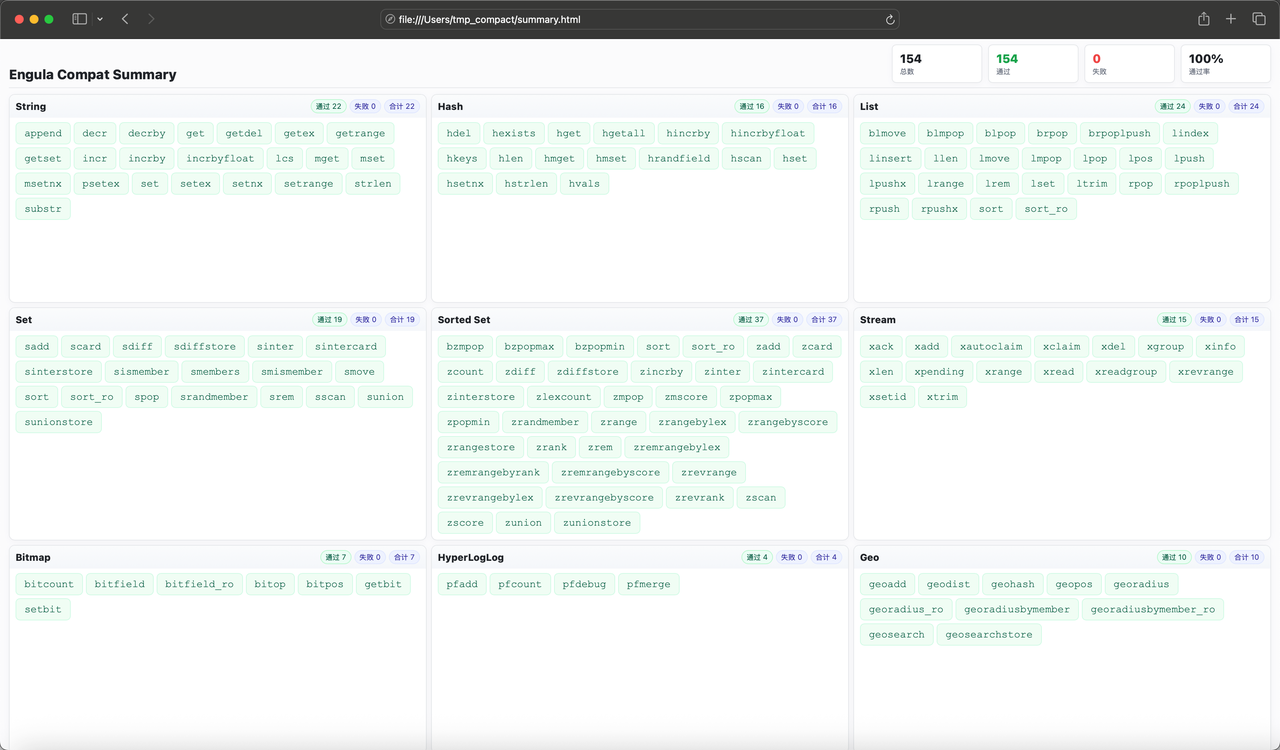This screenshot has width=1280, height=750.
Task: Show the tab overview icon
Action: [x=1259, y=19]
